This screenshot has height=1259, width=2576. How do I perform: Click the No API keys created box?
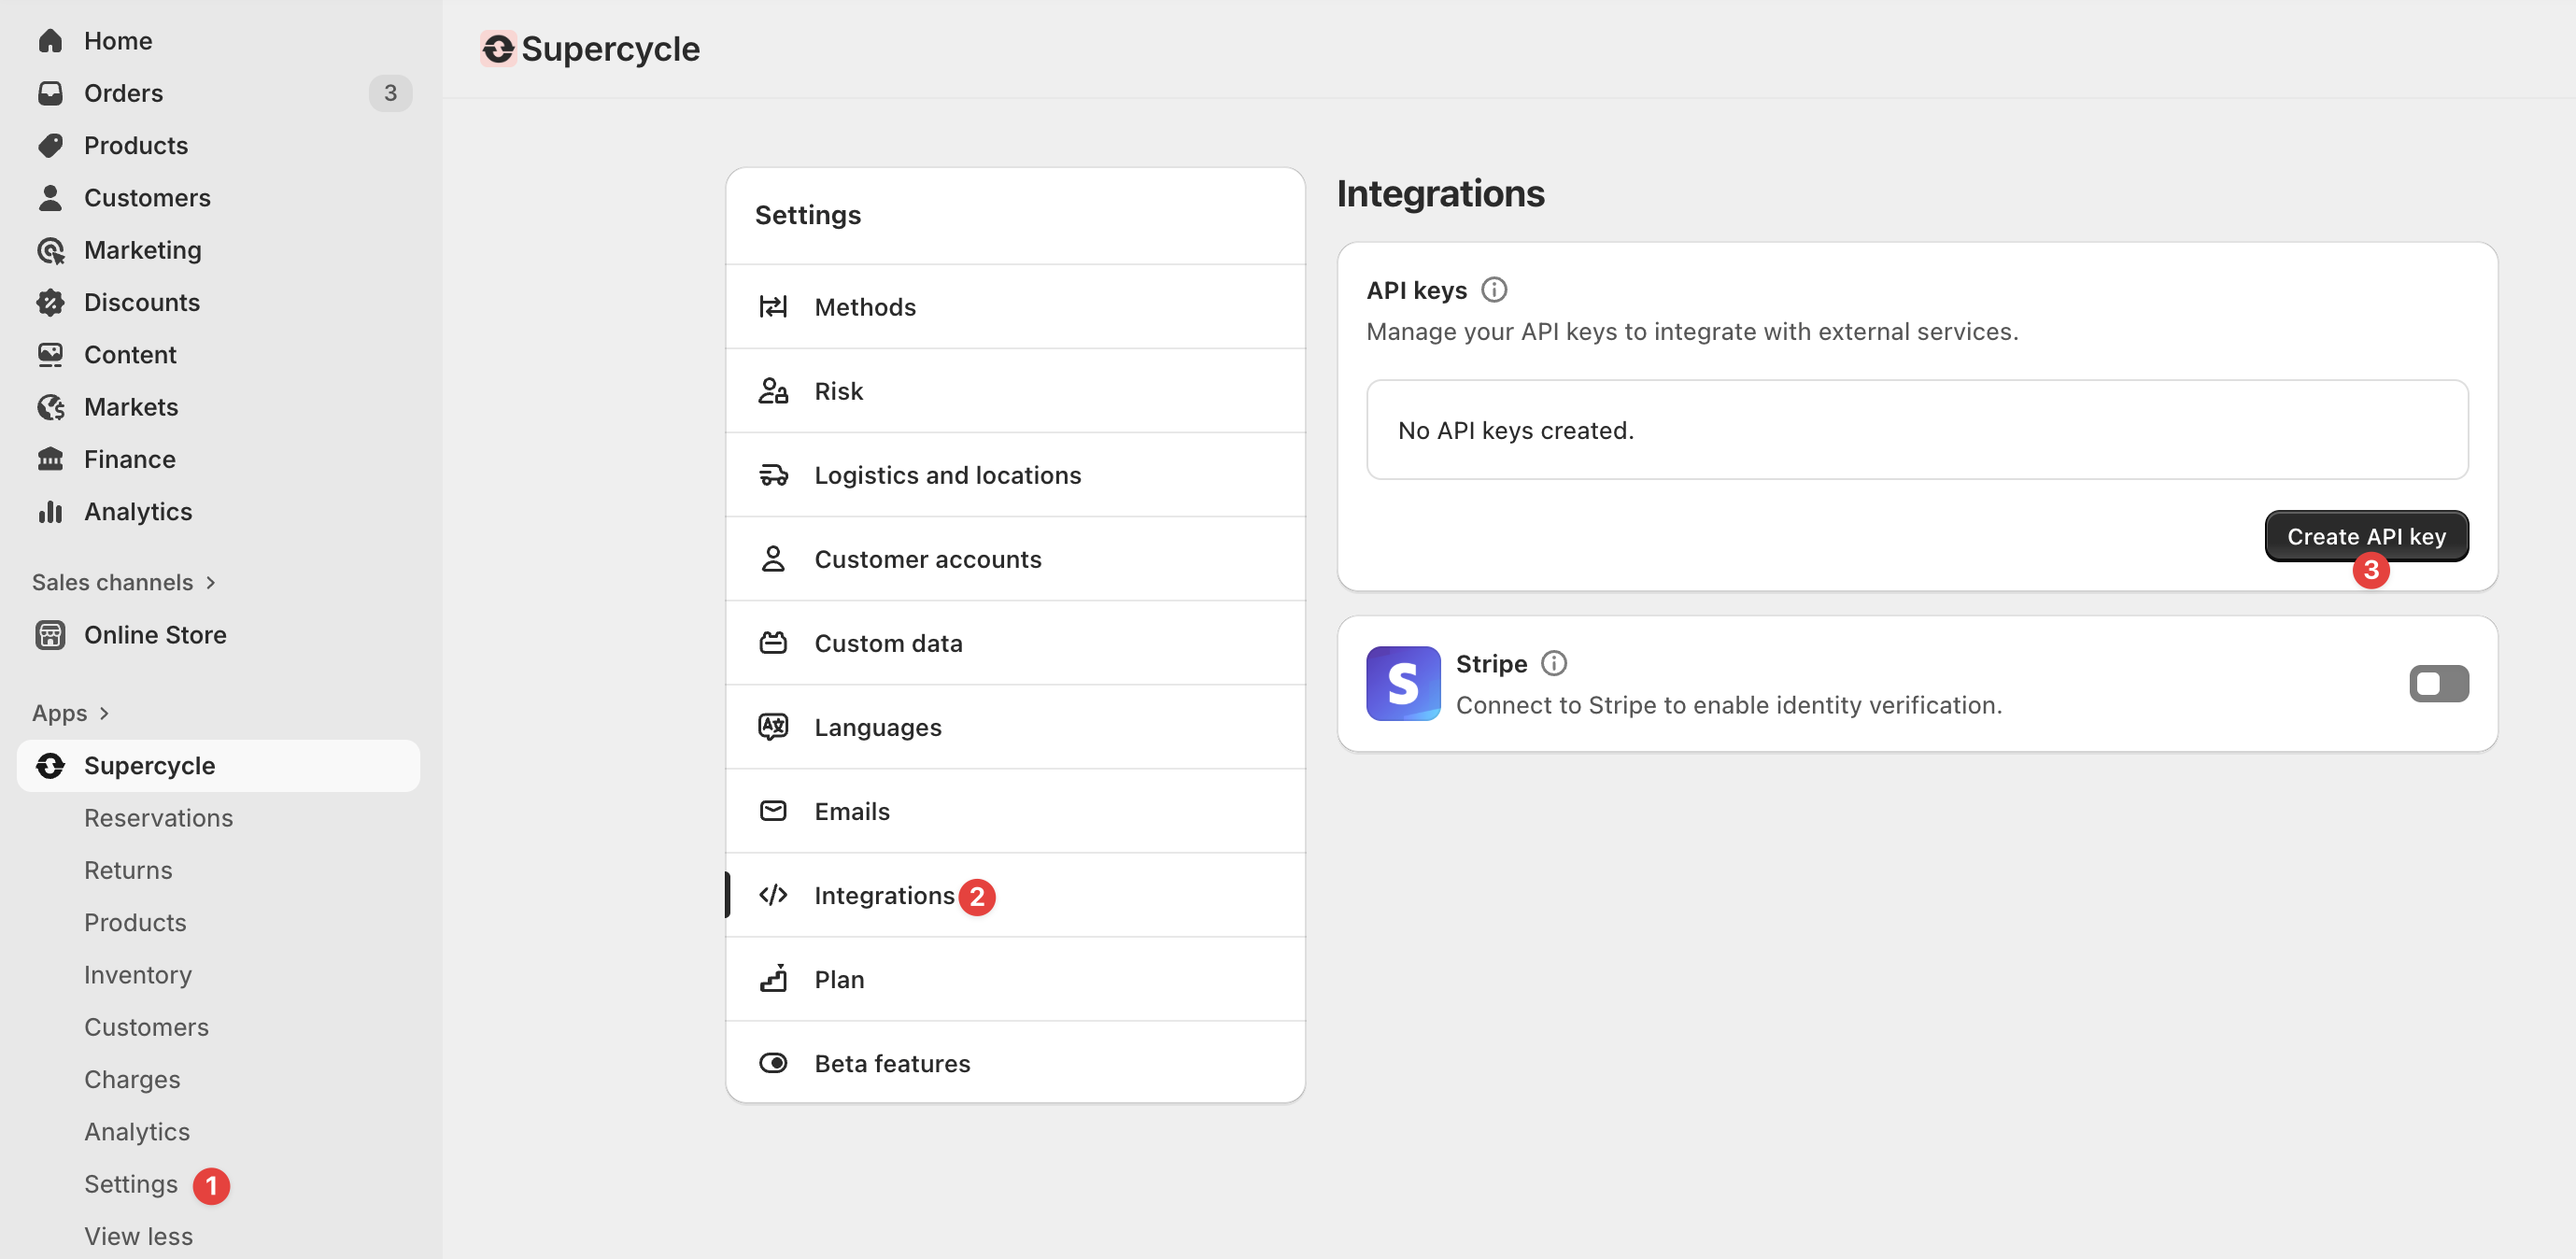[1915, 430]
